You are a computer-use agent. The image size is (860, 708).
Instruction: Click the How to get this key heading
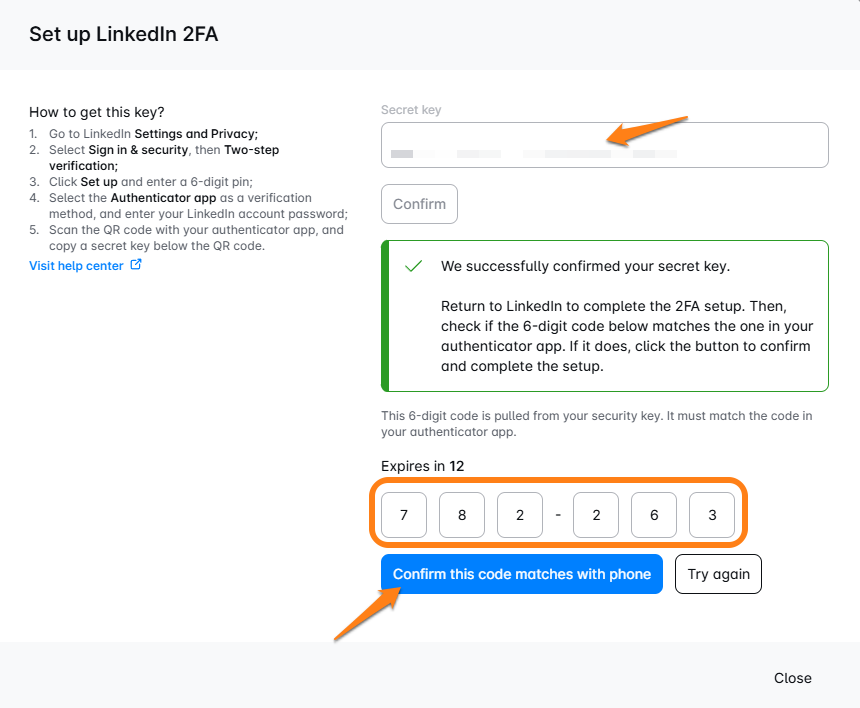click(x=97, y=112)
